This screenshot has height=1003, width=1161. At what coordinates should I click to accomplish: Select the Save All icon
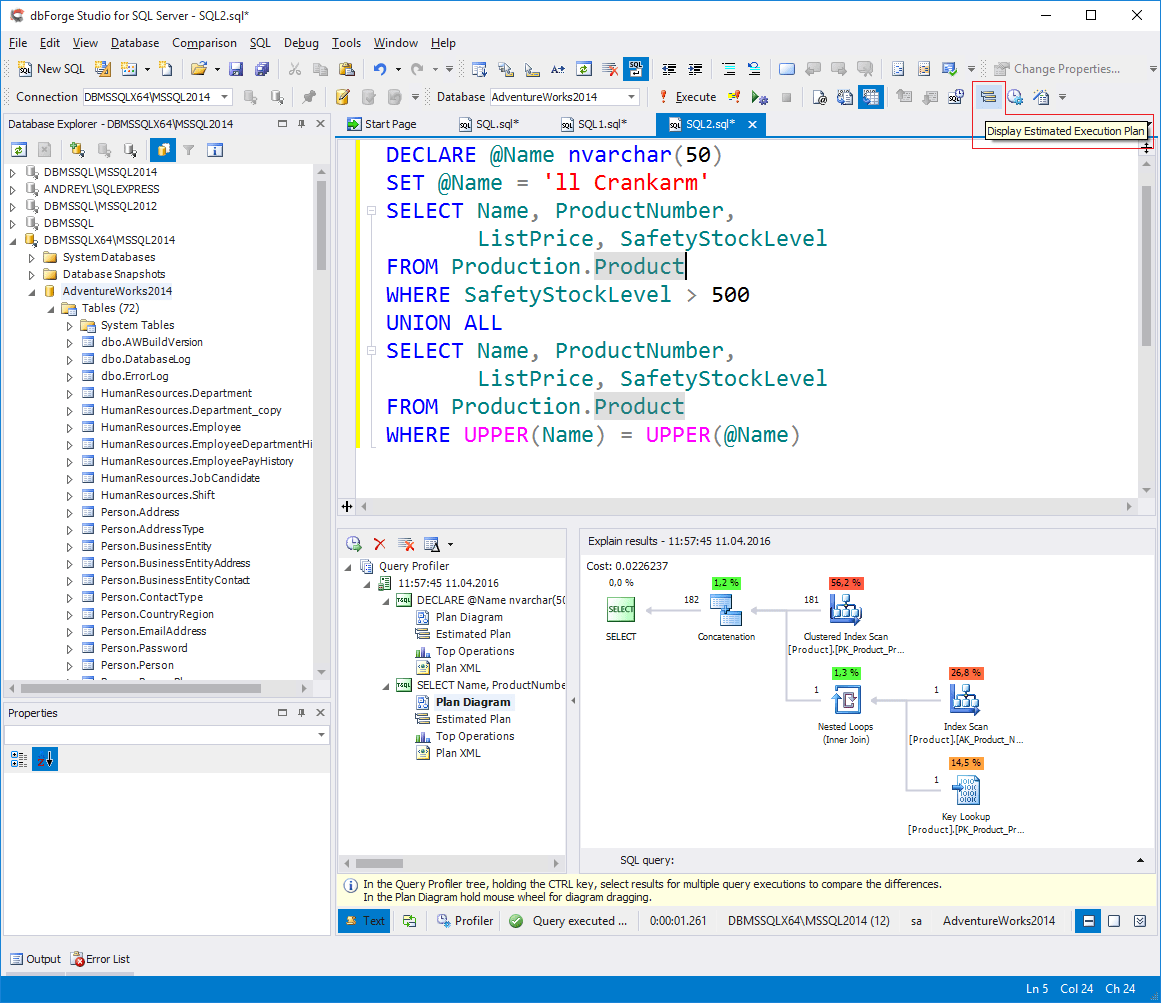(x=262, y=69)
